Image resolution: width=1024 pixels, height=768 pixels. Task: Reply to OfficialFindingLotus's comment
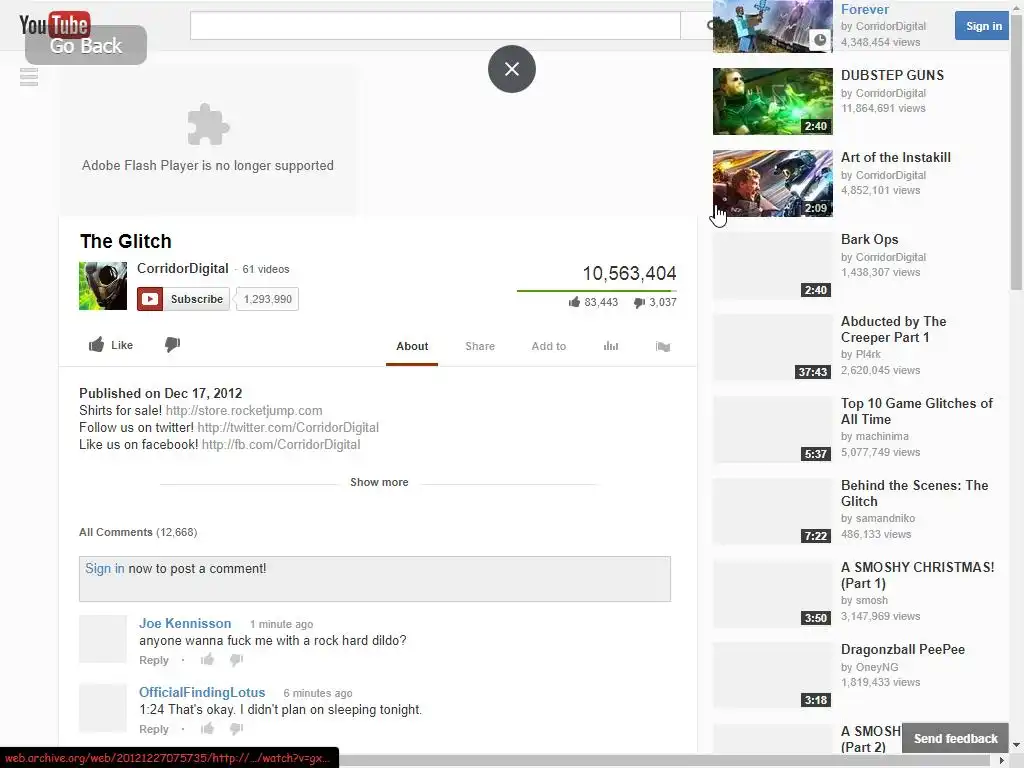(x=153, y=729)
